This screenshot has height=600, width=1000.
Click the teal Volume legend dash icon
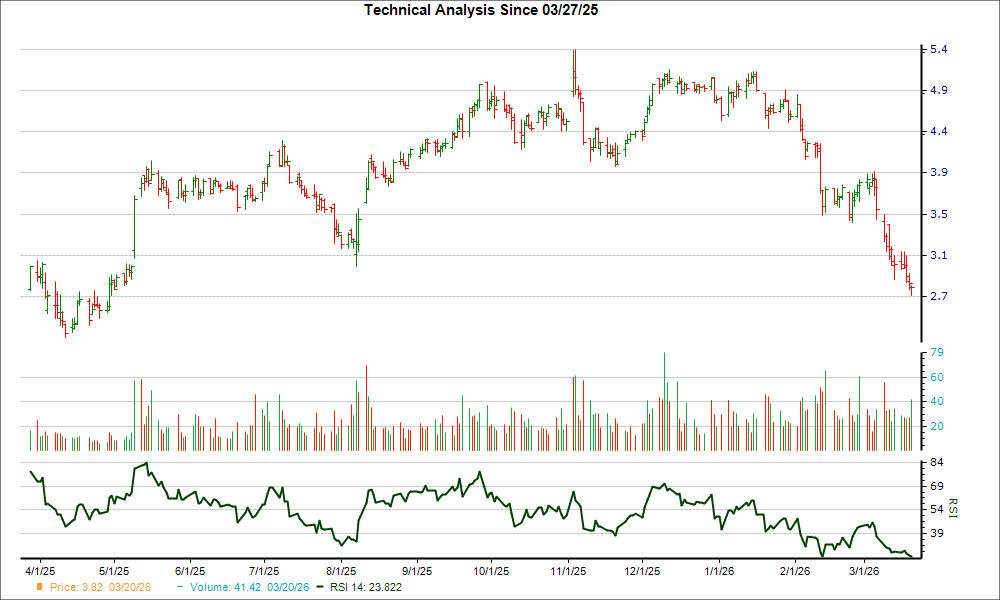click(182, 589)
